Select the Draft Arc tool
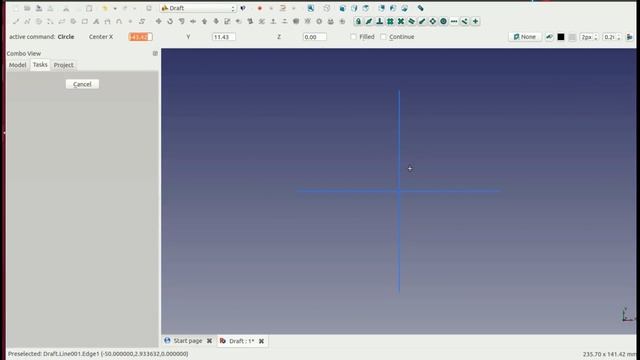 pyautogui.click(x=50, y=21)
